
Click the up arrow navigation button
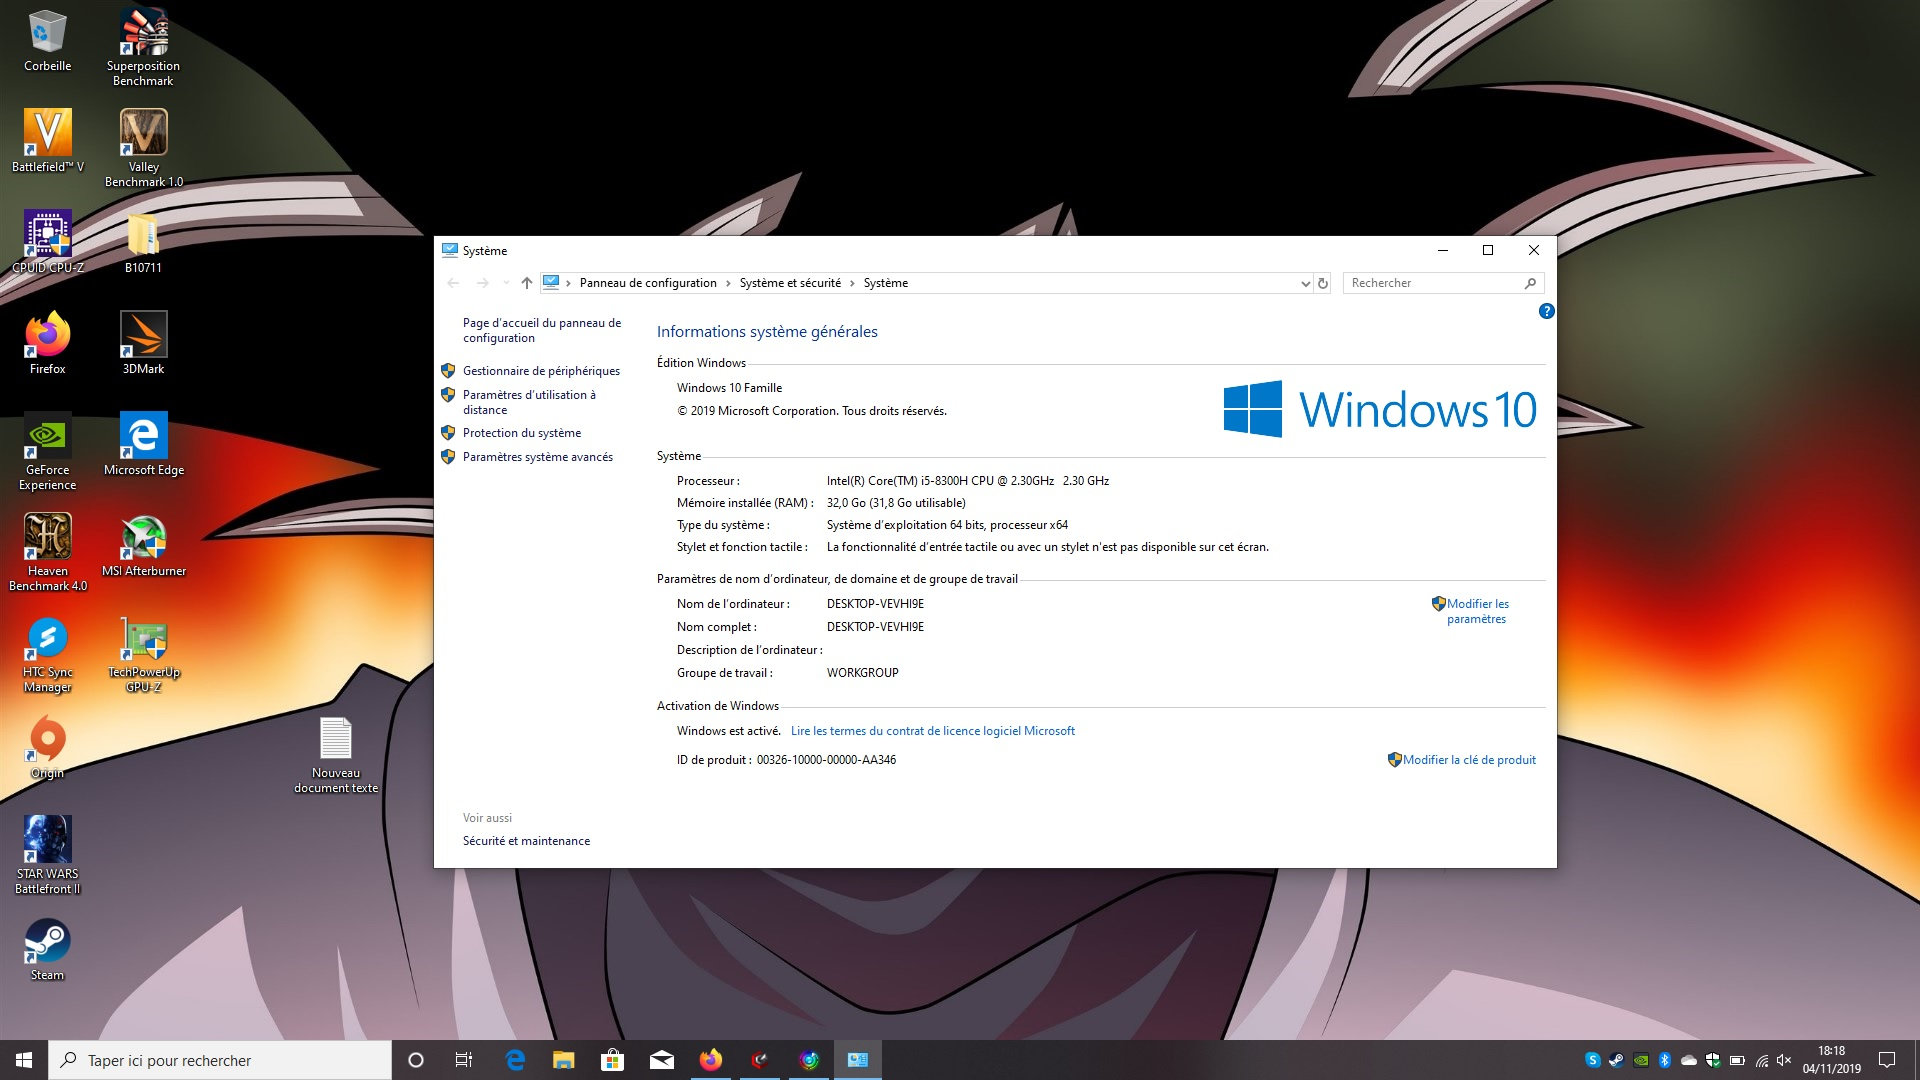click(527, 283)
